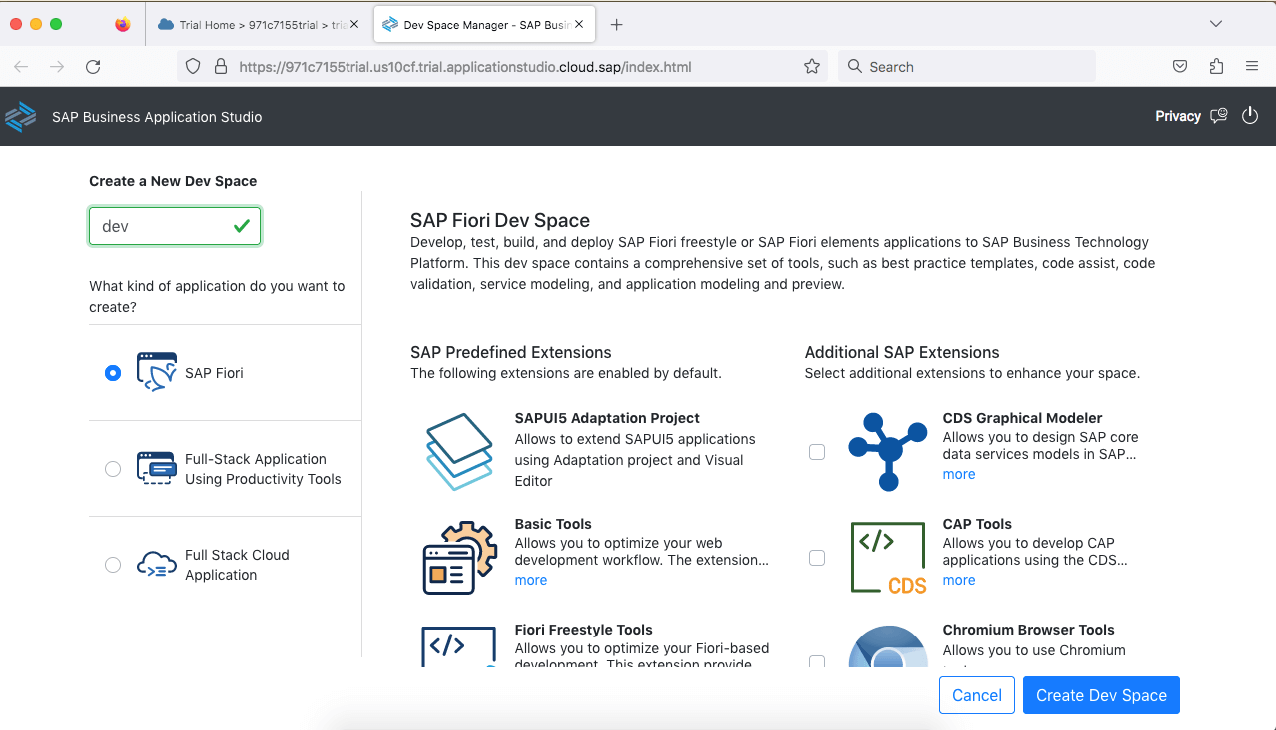Click the SAP Fiori application icon
The height and width of the screenshot is (730, 1276).
click(x=157, y=373)
